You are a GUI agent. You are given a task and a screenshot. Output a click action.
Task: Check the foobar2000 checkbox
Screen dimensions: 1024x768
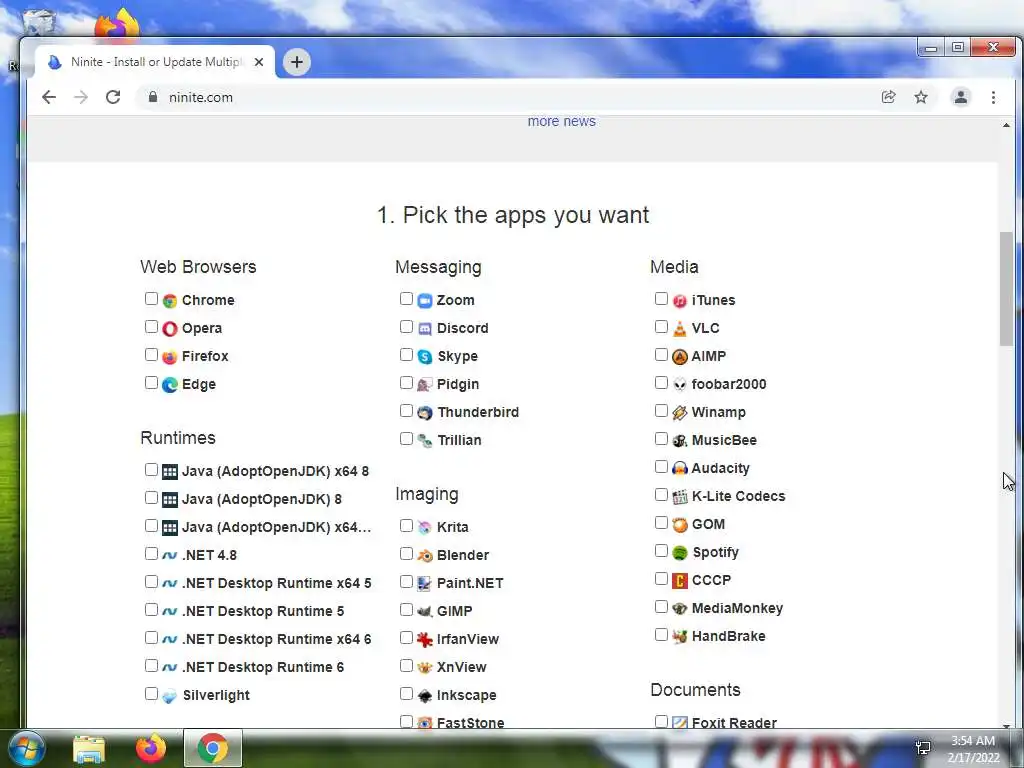tap(661, 383)
